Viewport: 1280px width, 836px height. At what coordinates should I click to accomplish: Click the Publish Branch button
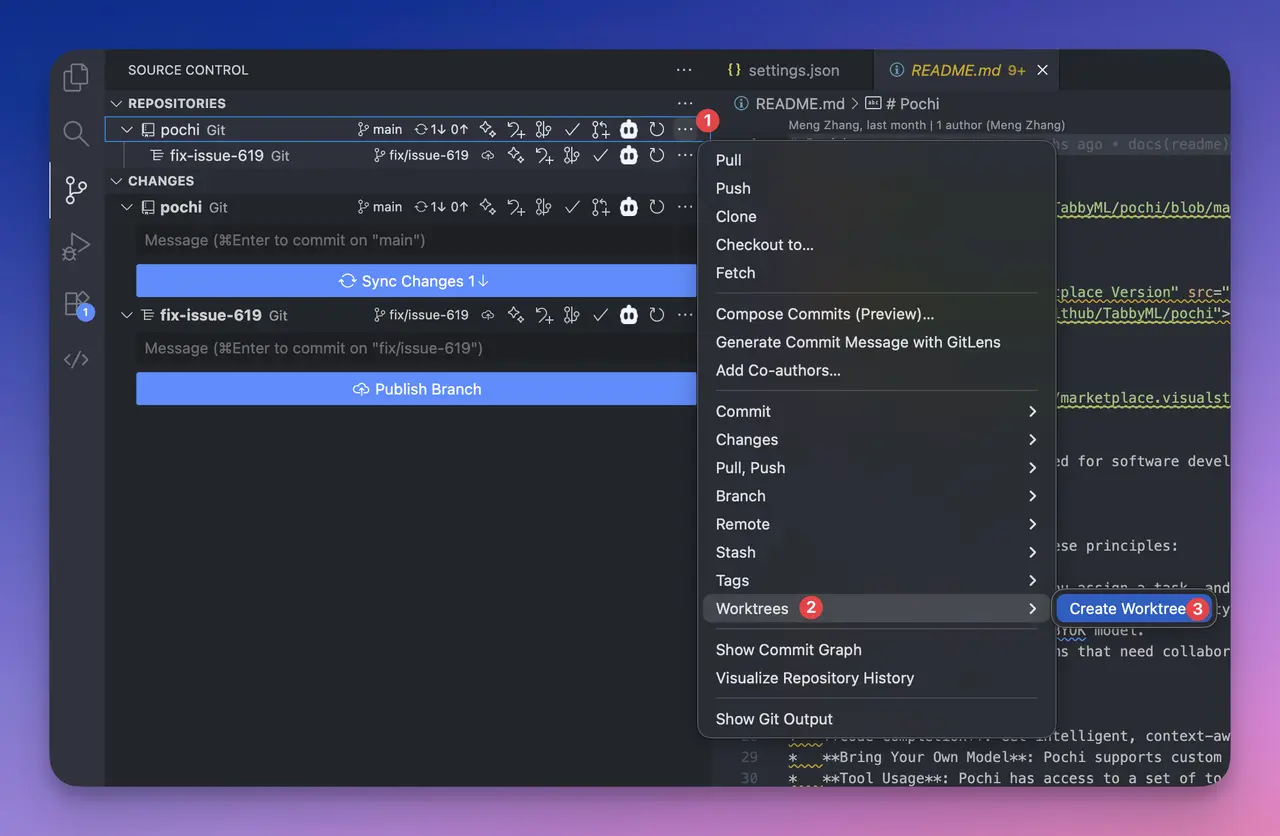pyautogui.click(x=416, y=389)
